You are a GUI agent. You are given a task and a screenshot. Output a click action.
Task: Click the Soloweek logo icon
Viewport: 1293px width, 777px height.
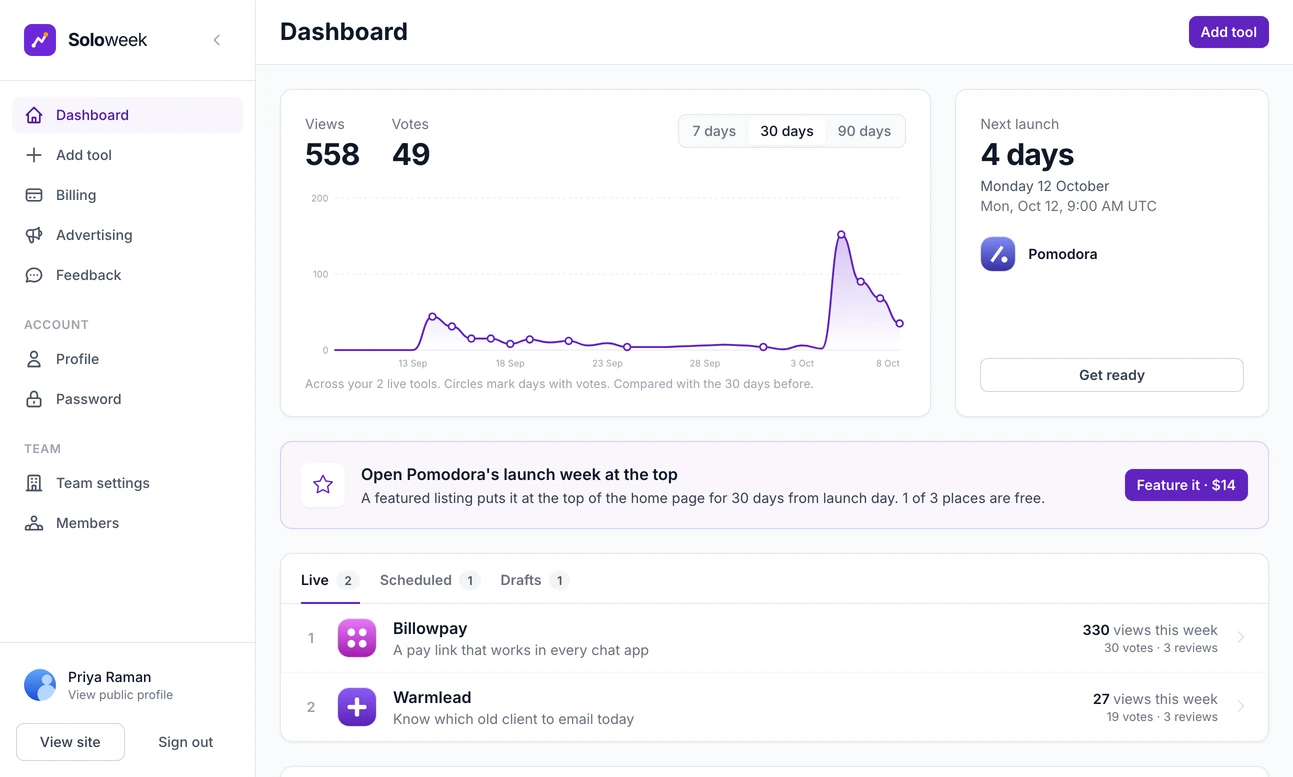40,40
